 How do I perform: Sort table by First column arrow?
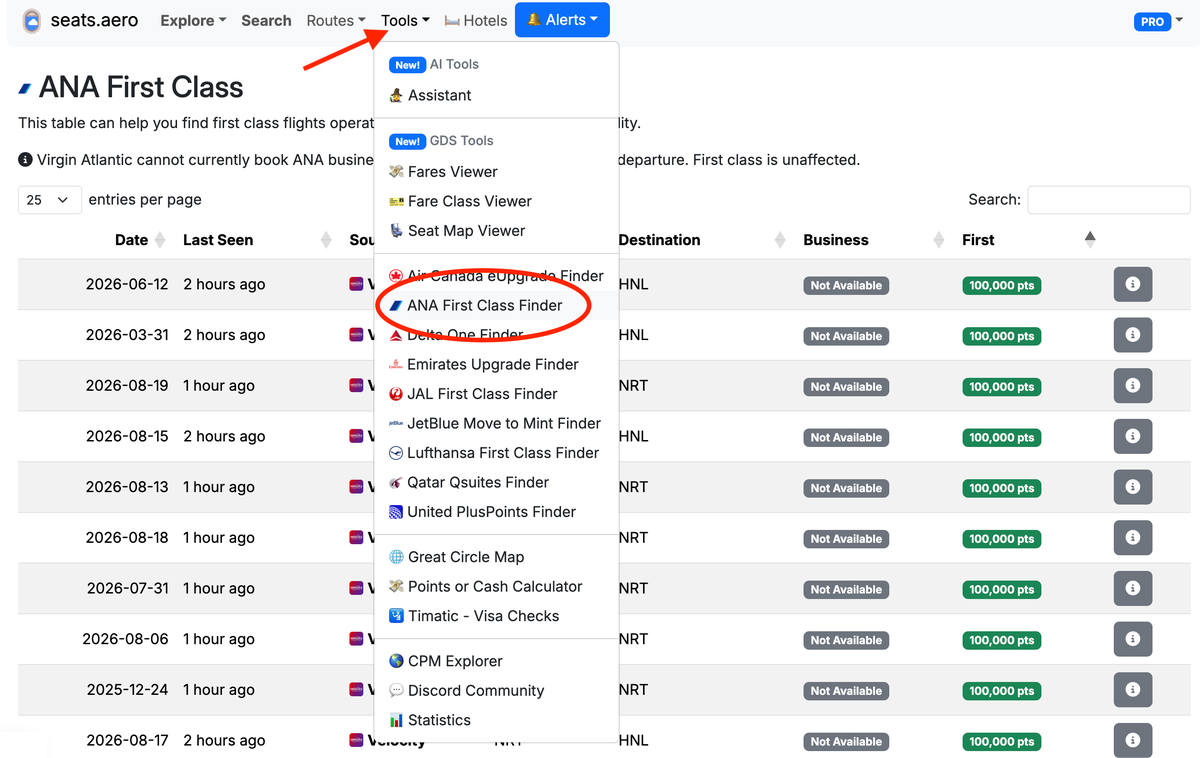tap(1090, 239)
